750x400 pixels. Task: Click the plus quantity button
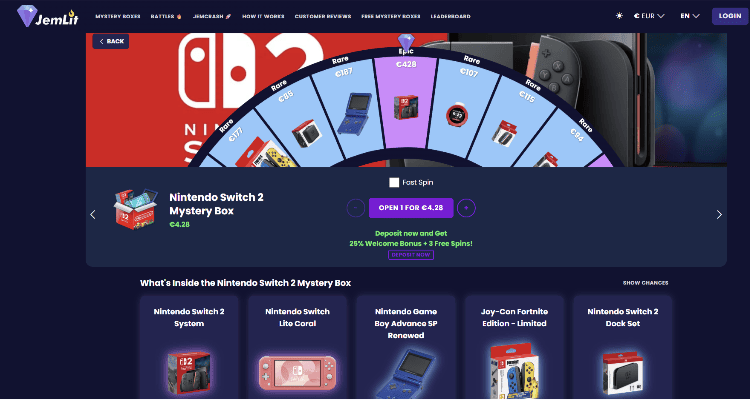tap(466, 208)
